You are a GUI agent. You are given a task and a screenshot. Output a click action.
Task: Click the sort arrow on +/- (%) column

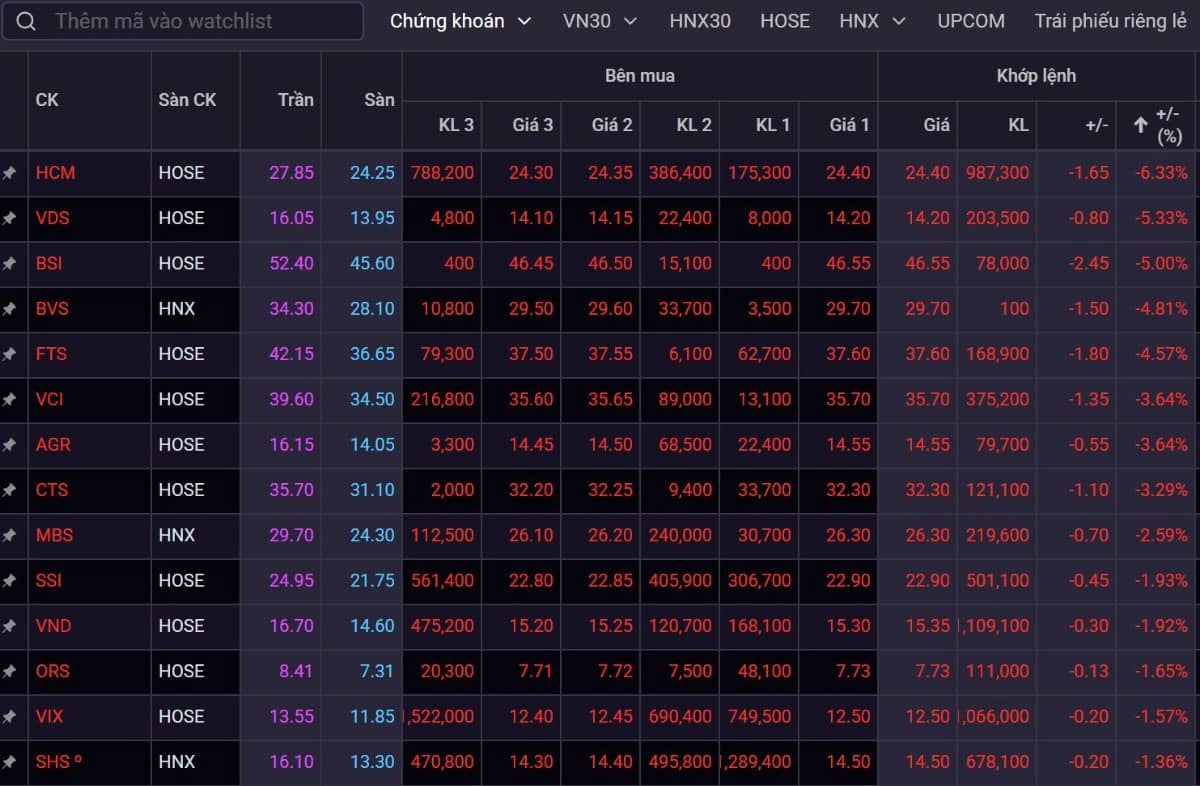(x=1140, y=125)
